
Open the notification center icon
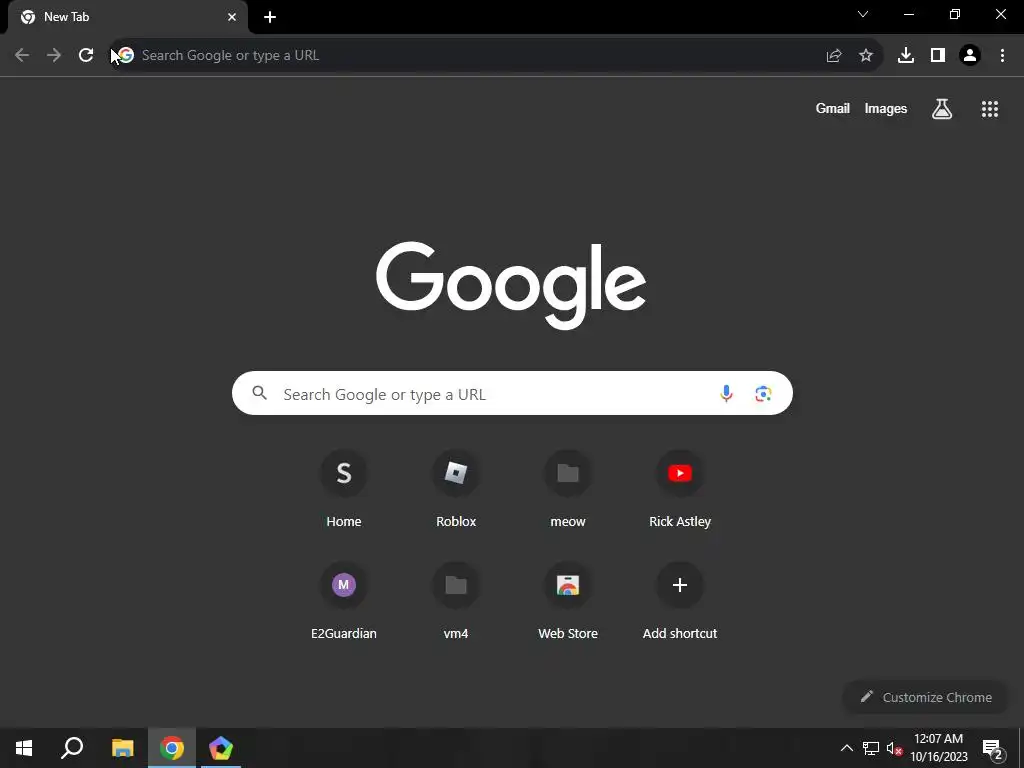pyautogui.click(x=992, y=749)
